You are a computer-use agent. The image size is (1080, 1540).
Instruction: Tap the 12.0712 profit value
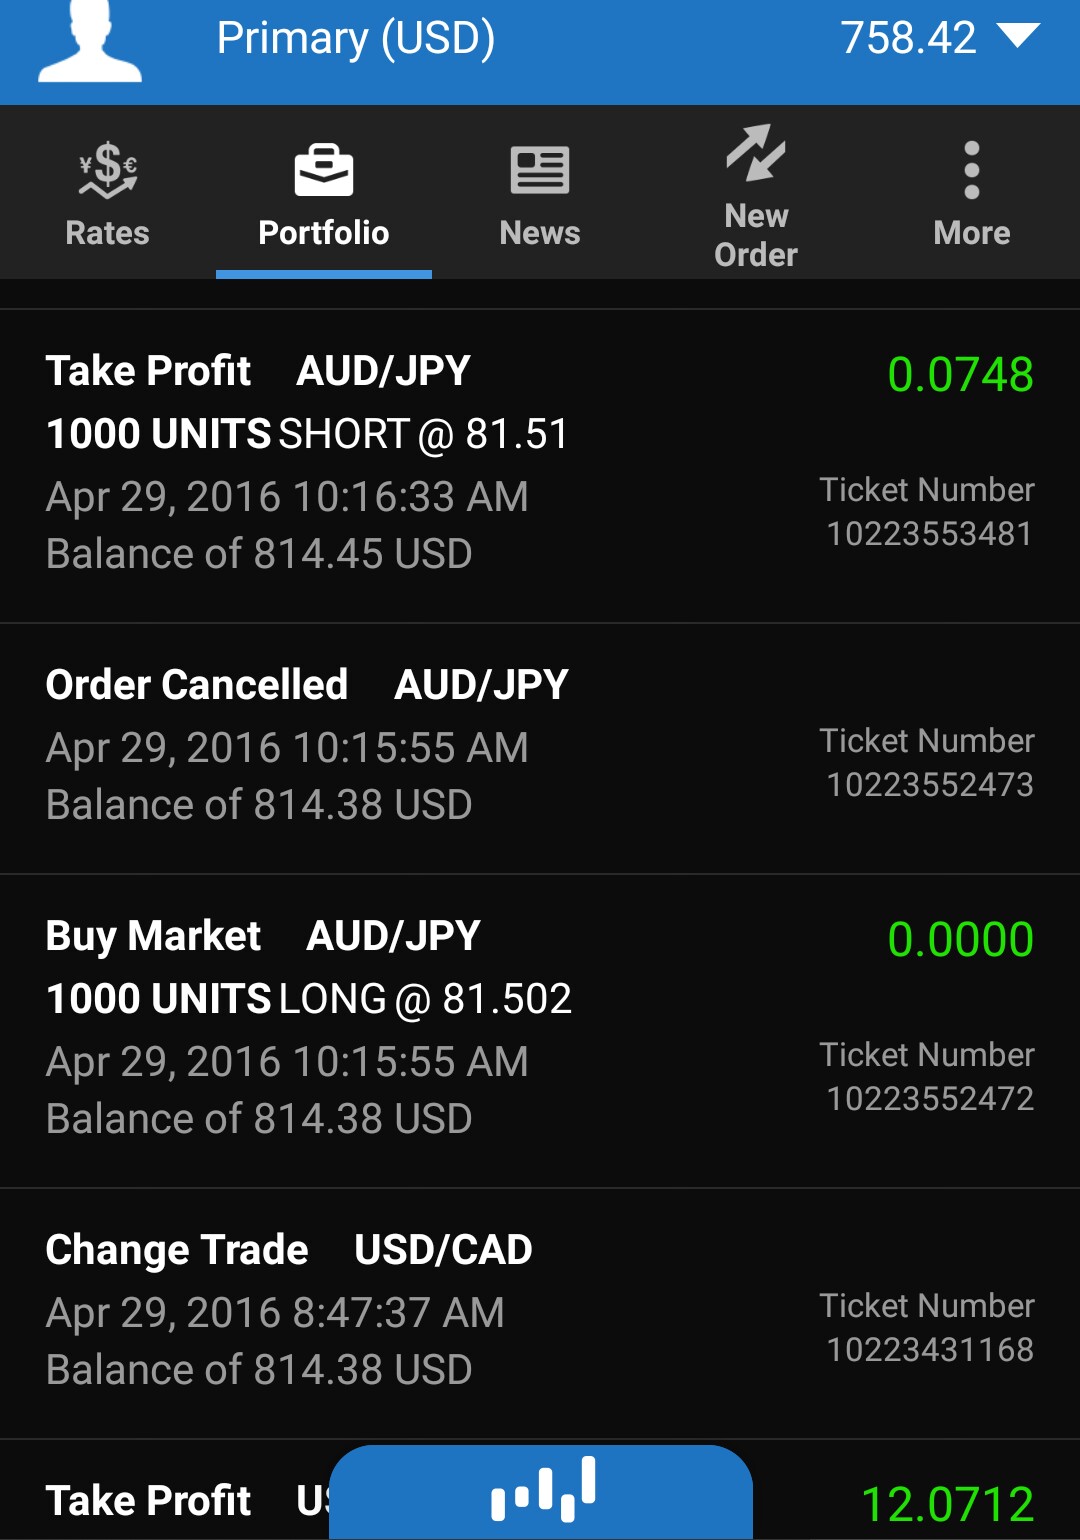tap(947, 1504)
